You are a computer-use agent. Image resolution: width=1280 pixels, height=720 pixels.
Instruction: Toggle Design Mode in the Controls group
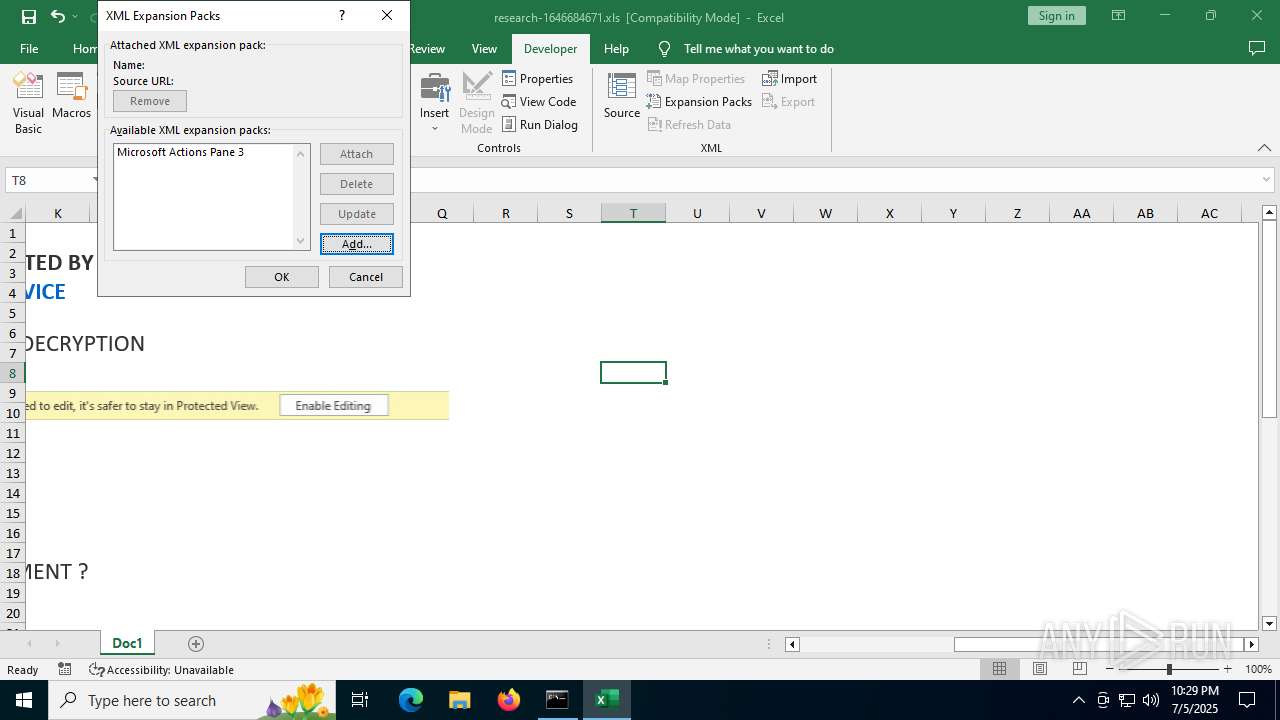[476, 103]
